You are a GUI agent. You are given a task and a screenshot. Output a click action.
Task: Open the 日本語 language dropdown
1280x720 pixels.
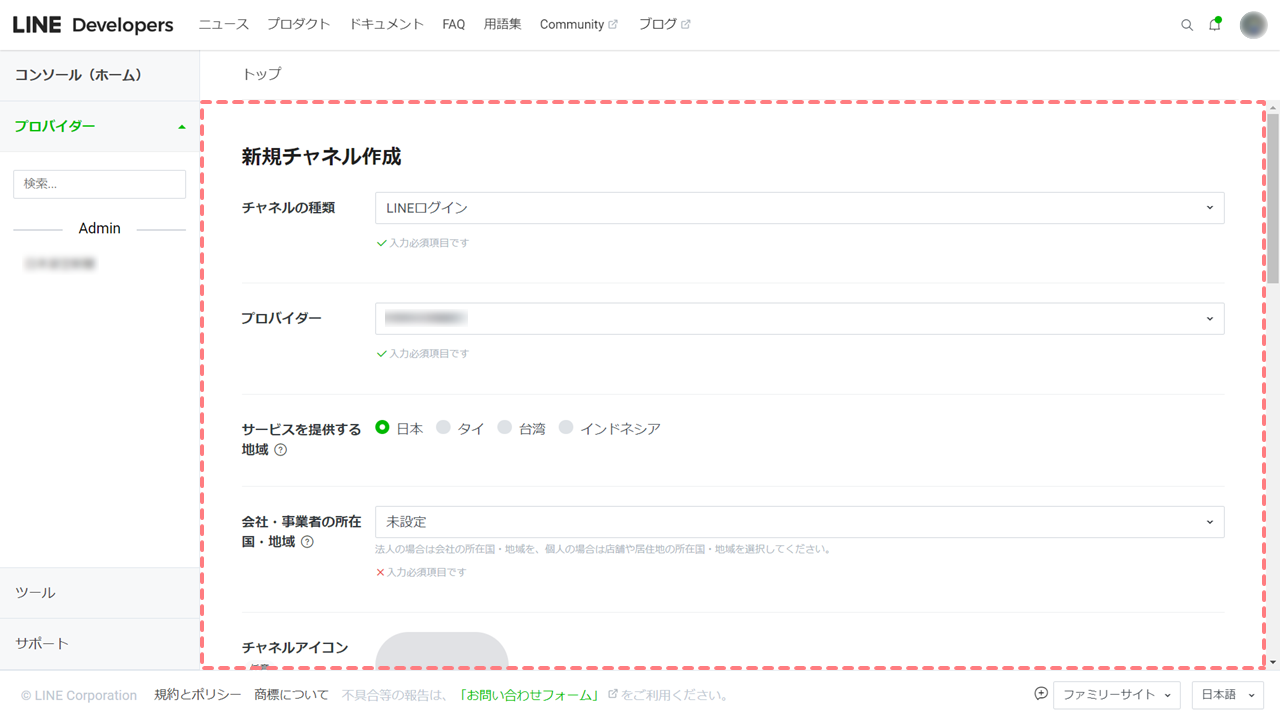[1227, 695]
